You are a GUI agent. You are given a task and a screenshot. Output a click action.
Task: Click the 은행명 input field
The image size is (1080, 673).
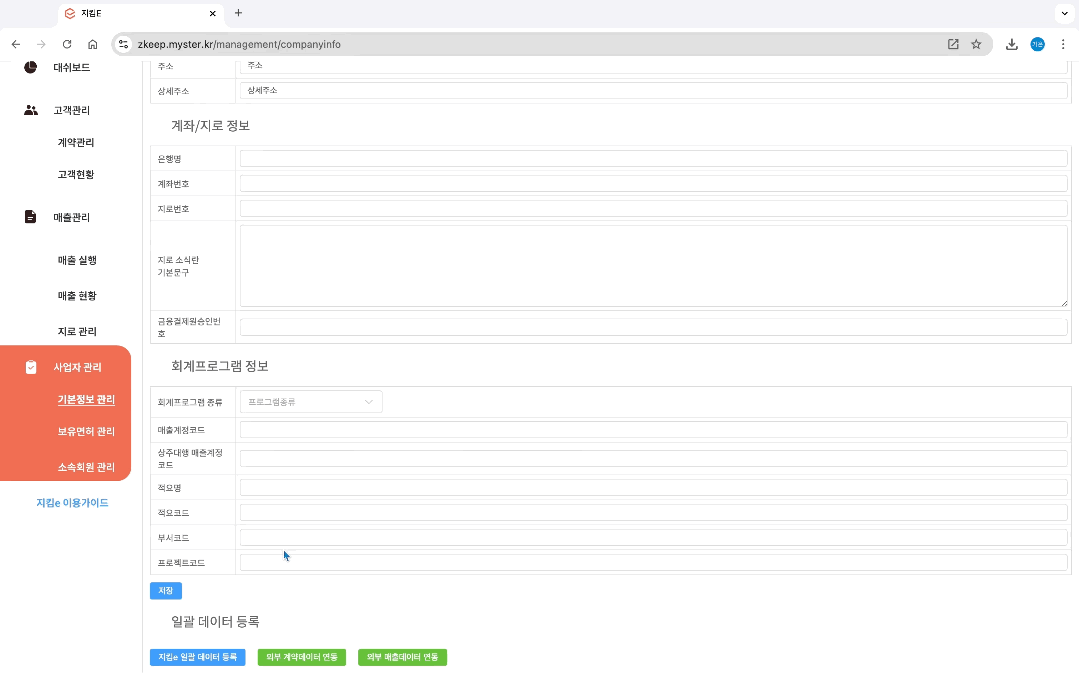pos(654,158)
